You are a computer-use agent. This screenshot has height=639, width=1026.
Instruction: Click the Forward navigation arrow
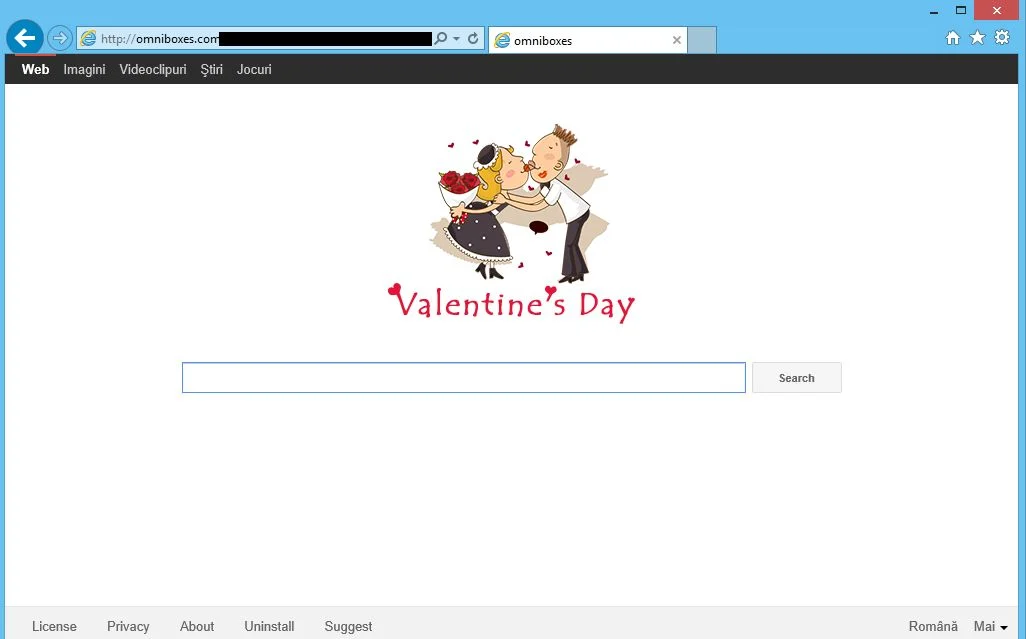[60, 39]
